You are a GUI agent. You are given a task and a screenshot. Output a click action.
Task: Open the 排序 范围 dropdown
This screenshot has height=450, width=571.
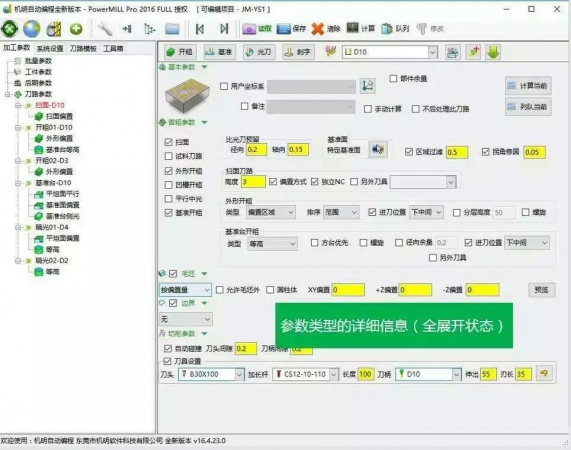(x=341, y=212)
